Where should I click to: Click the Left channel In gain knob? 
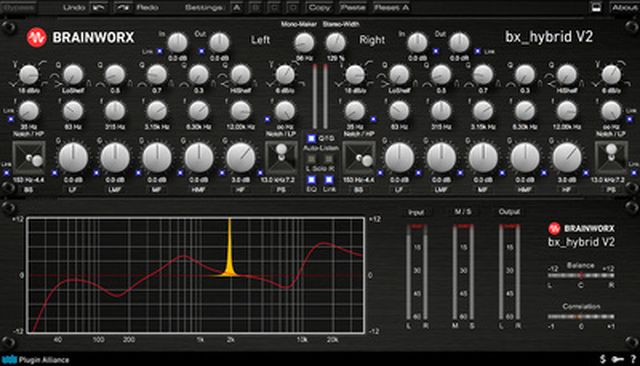click(x=178, y=42)
